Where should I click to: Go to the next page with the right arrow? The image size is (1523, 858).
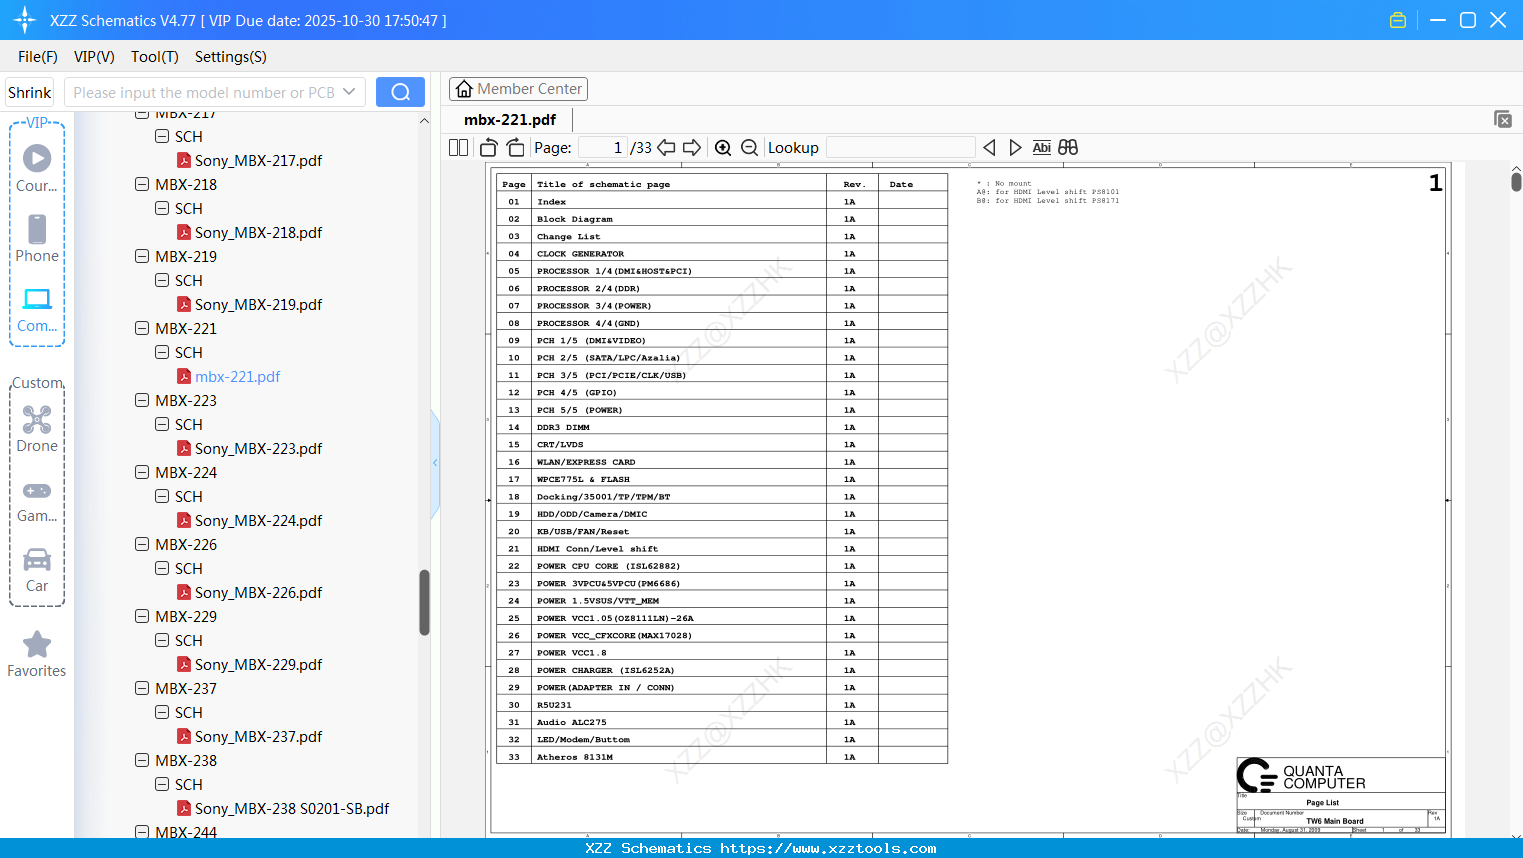[692, 148]
